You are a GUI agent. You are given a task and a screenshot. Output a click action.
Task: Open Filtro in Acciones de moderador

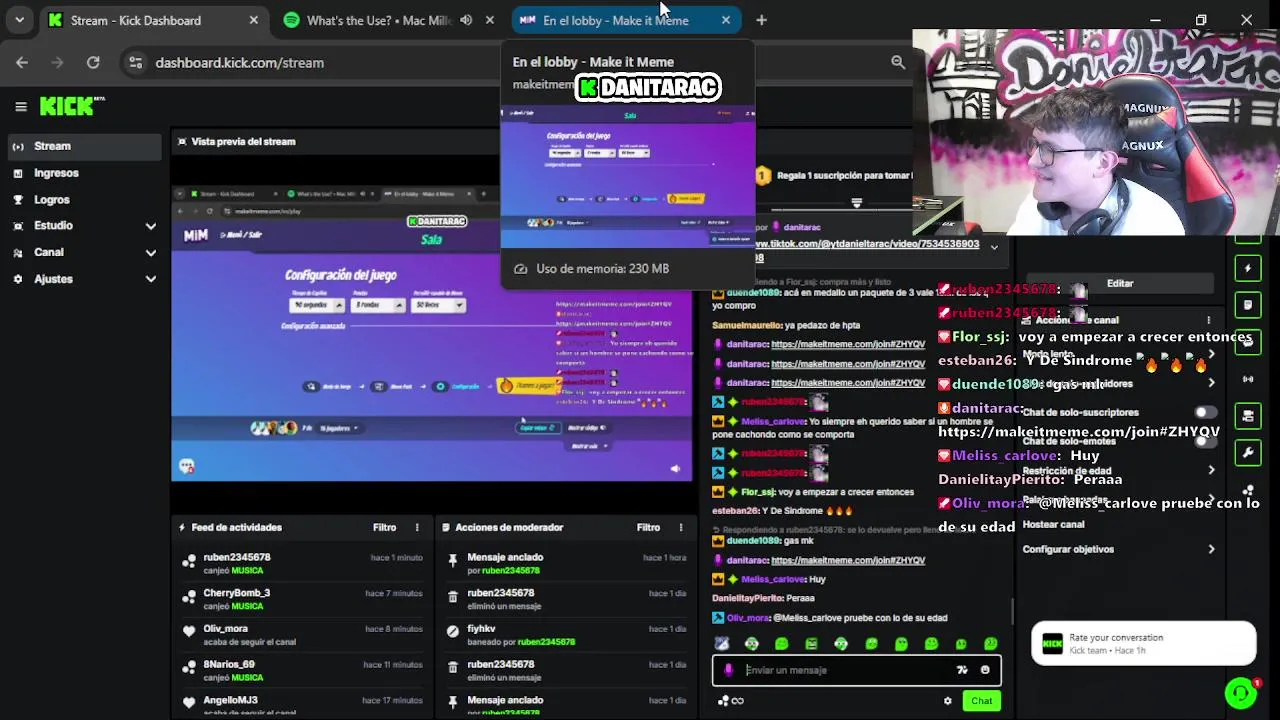[648, 527]
